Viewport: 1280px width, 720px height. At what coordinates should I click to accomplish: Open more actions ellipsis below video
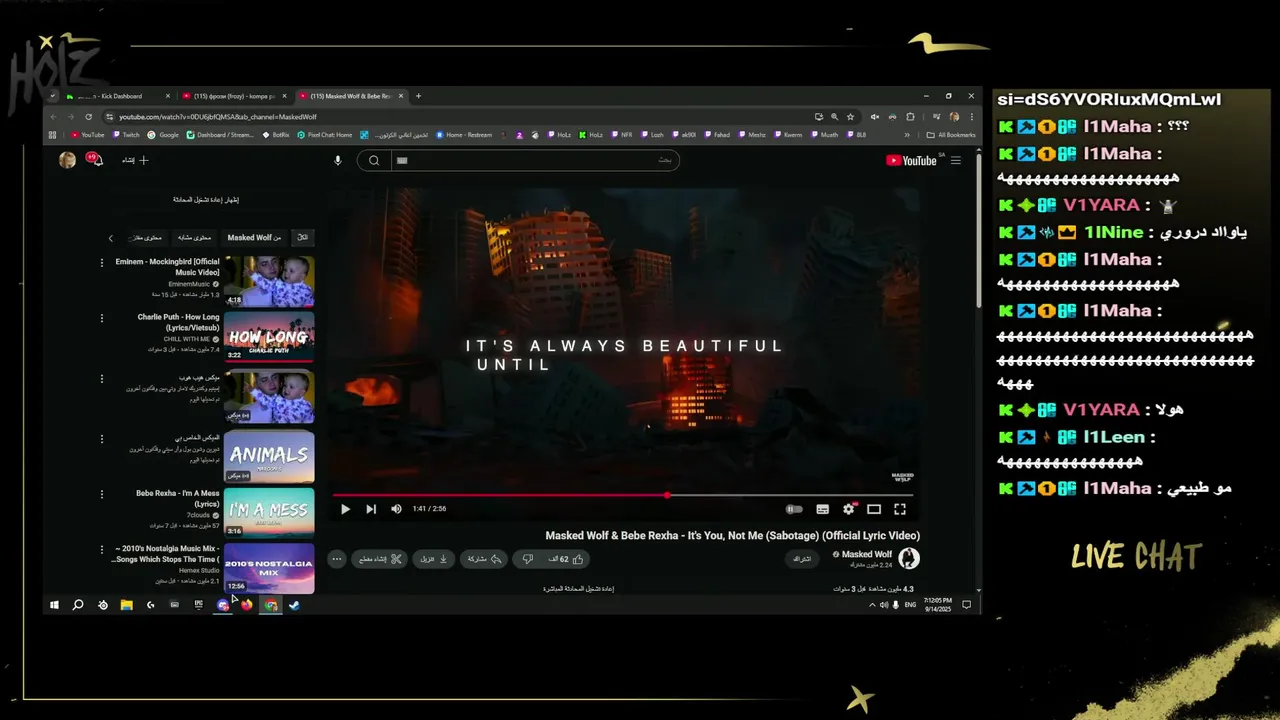(337, 559)
